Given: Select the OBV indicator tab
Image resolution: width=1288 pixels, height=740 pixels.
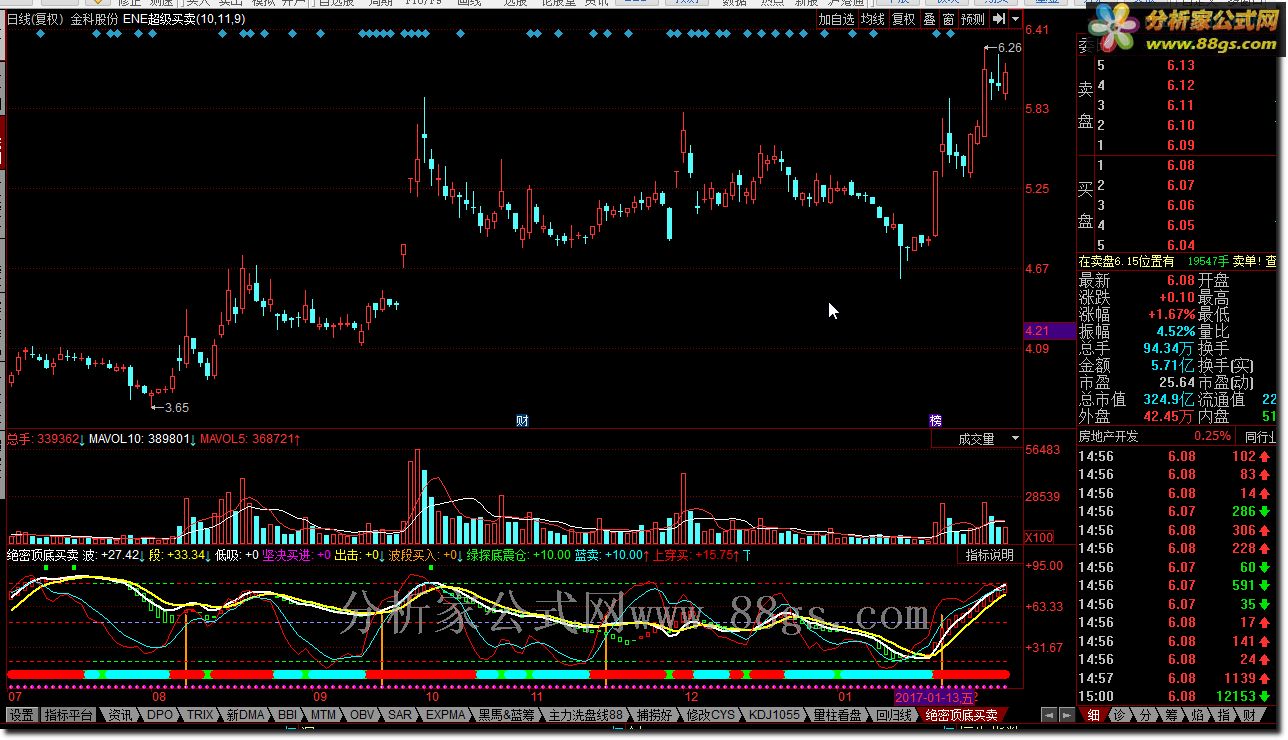Looking at the screenshot, I should 362,715.
